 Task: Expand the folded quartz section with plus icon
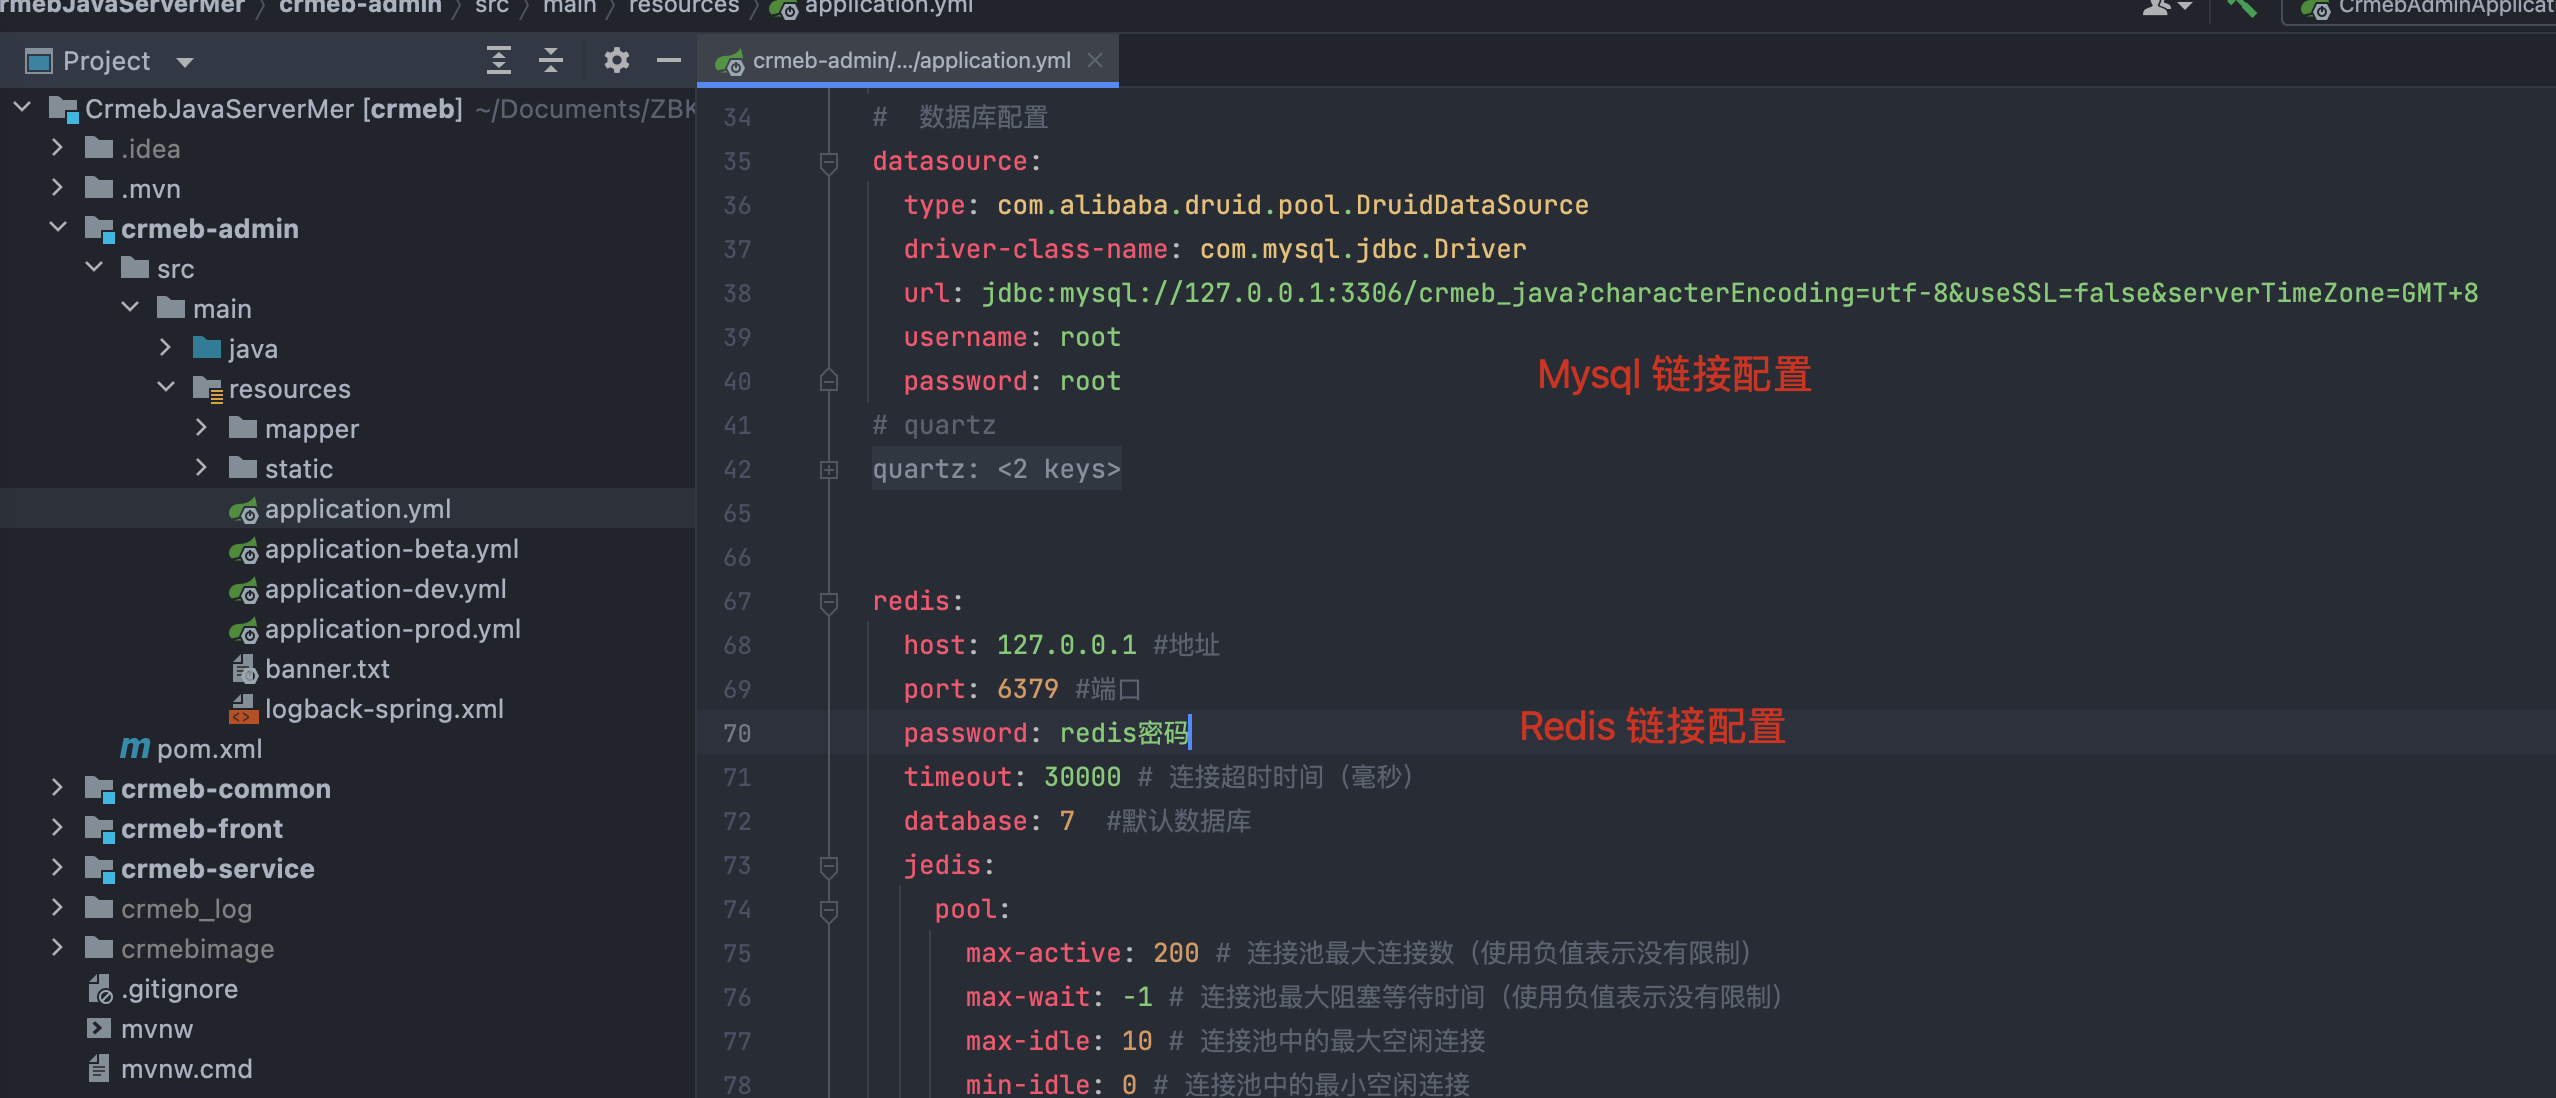(828, 469)
